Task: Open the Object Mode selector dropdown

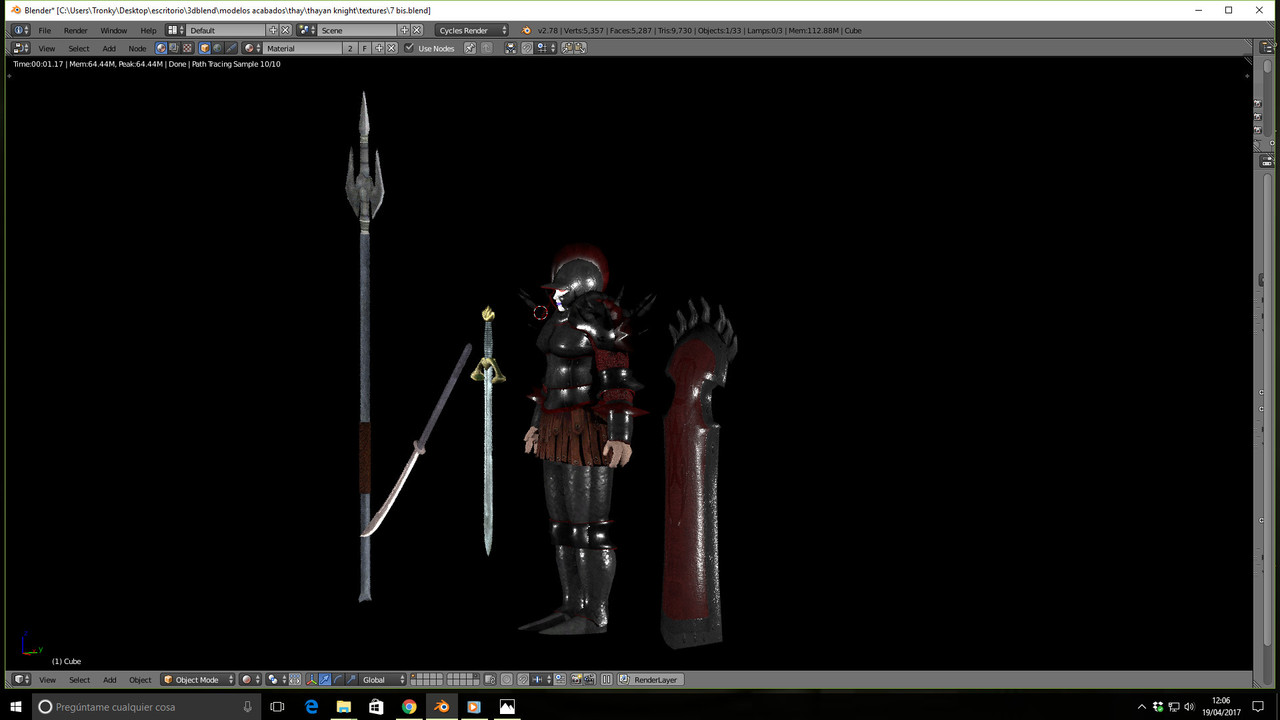Action: click(198, 680)
